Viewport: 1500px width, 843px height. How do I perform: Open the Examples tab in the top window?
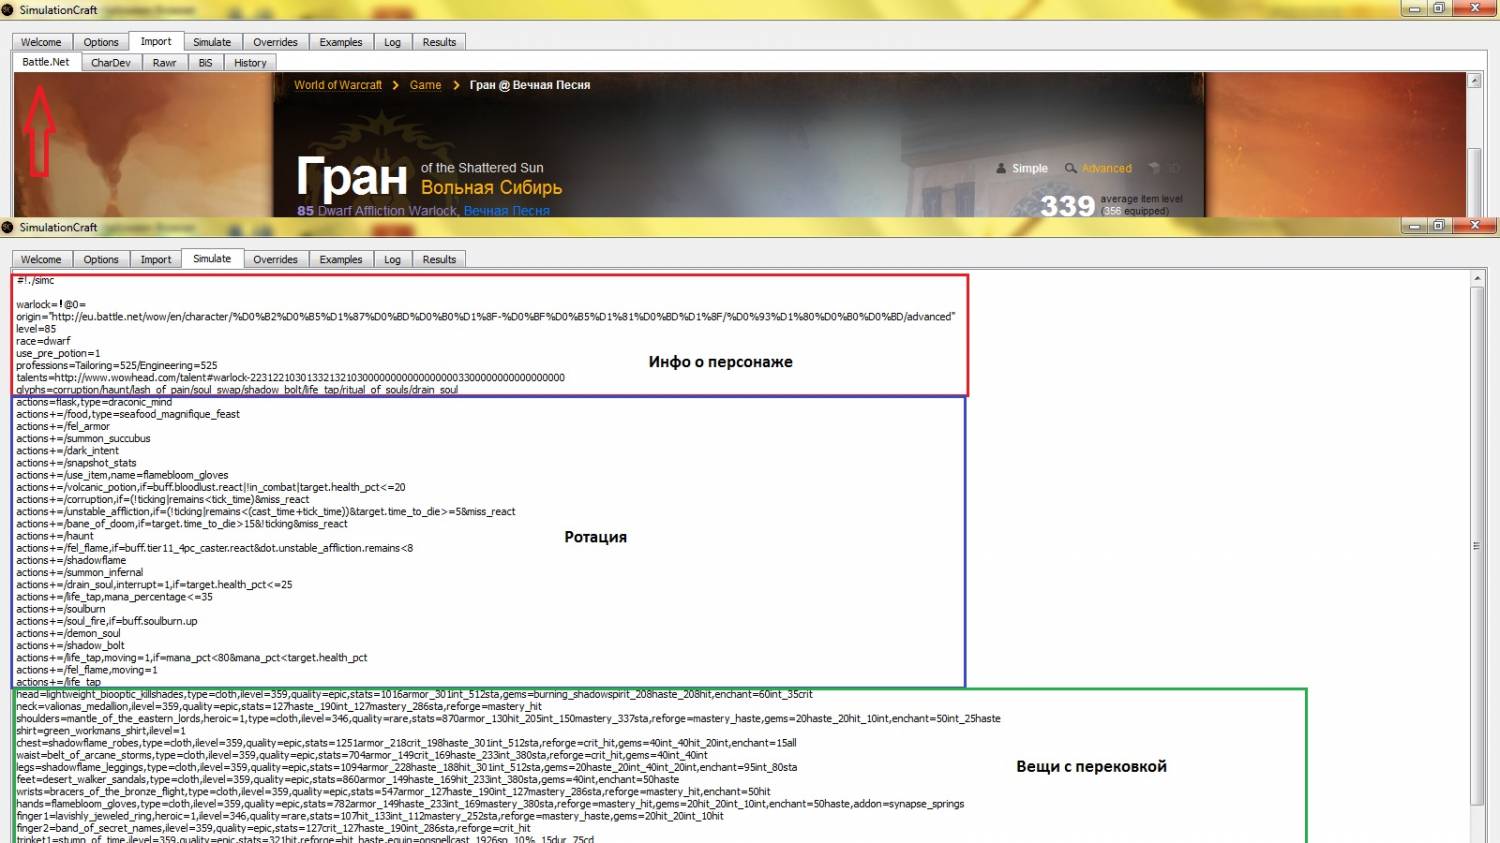pyautogui.click(x=341, y=42)
